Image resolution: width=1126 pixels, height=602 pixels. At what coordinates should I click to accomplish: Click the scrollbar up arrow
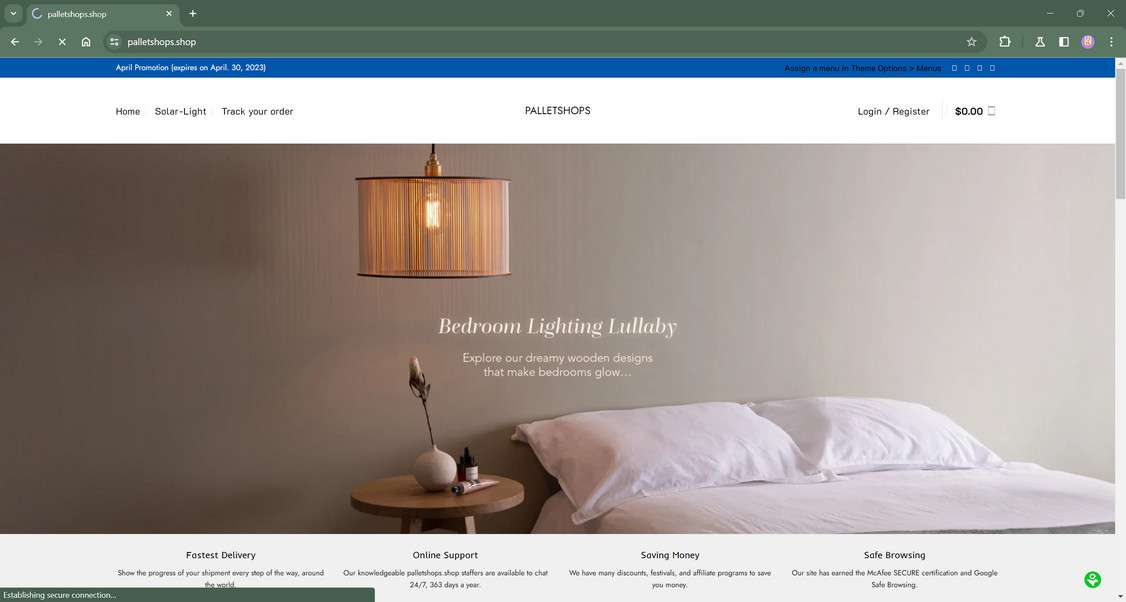coord(1120,63)
